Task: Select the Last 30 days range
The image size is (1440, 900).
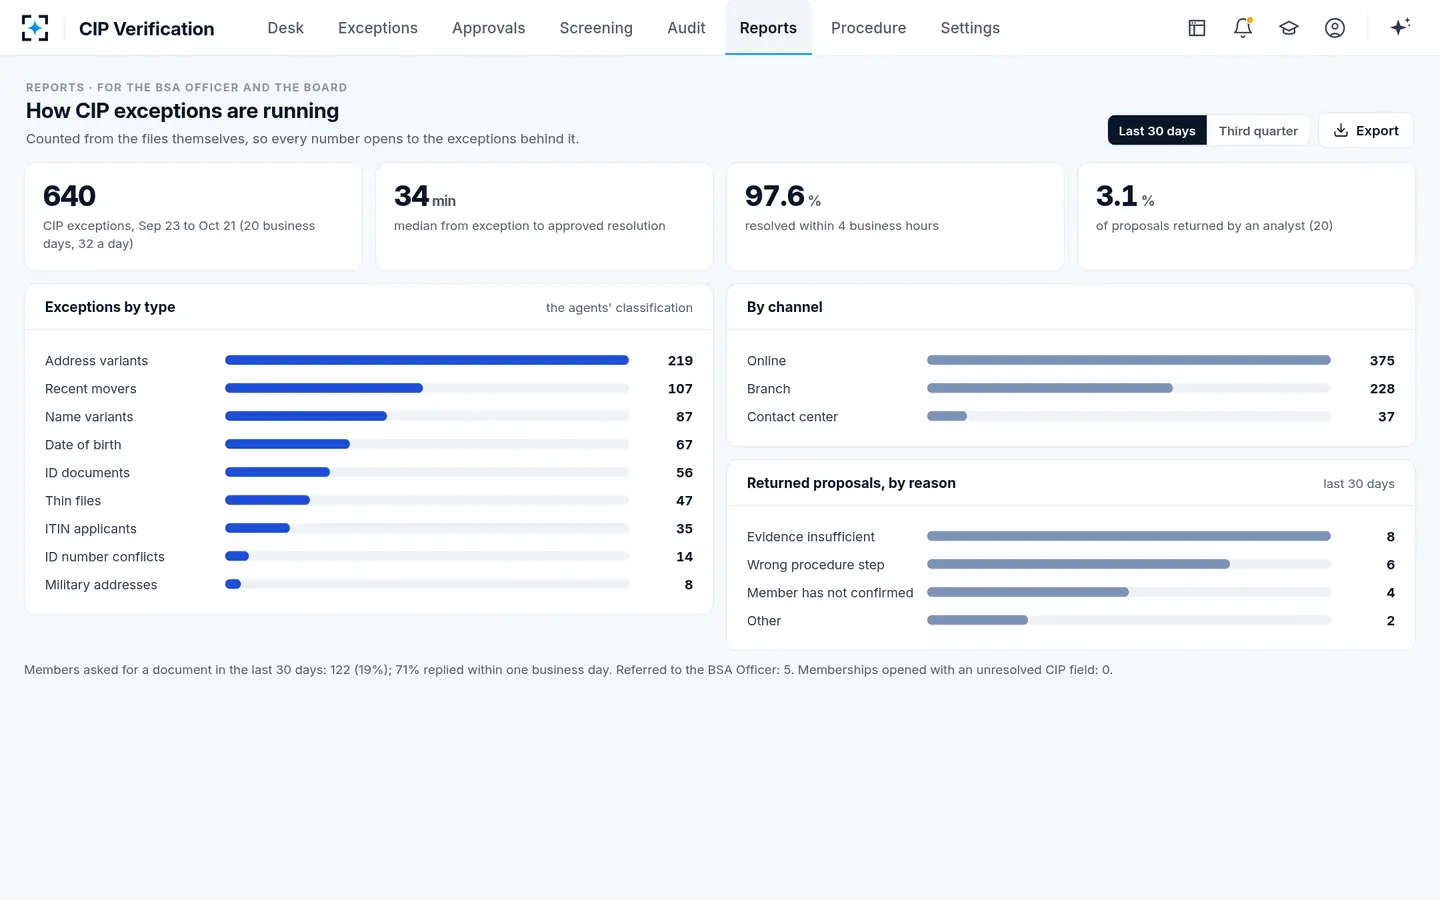Action: pyautogui.click(x=1157, y=131)
